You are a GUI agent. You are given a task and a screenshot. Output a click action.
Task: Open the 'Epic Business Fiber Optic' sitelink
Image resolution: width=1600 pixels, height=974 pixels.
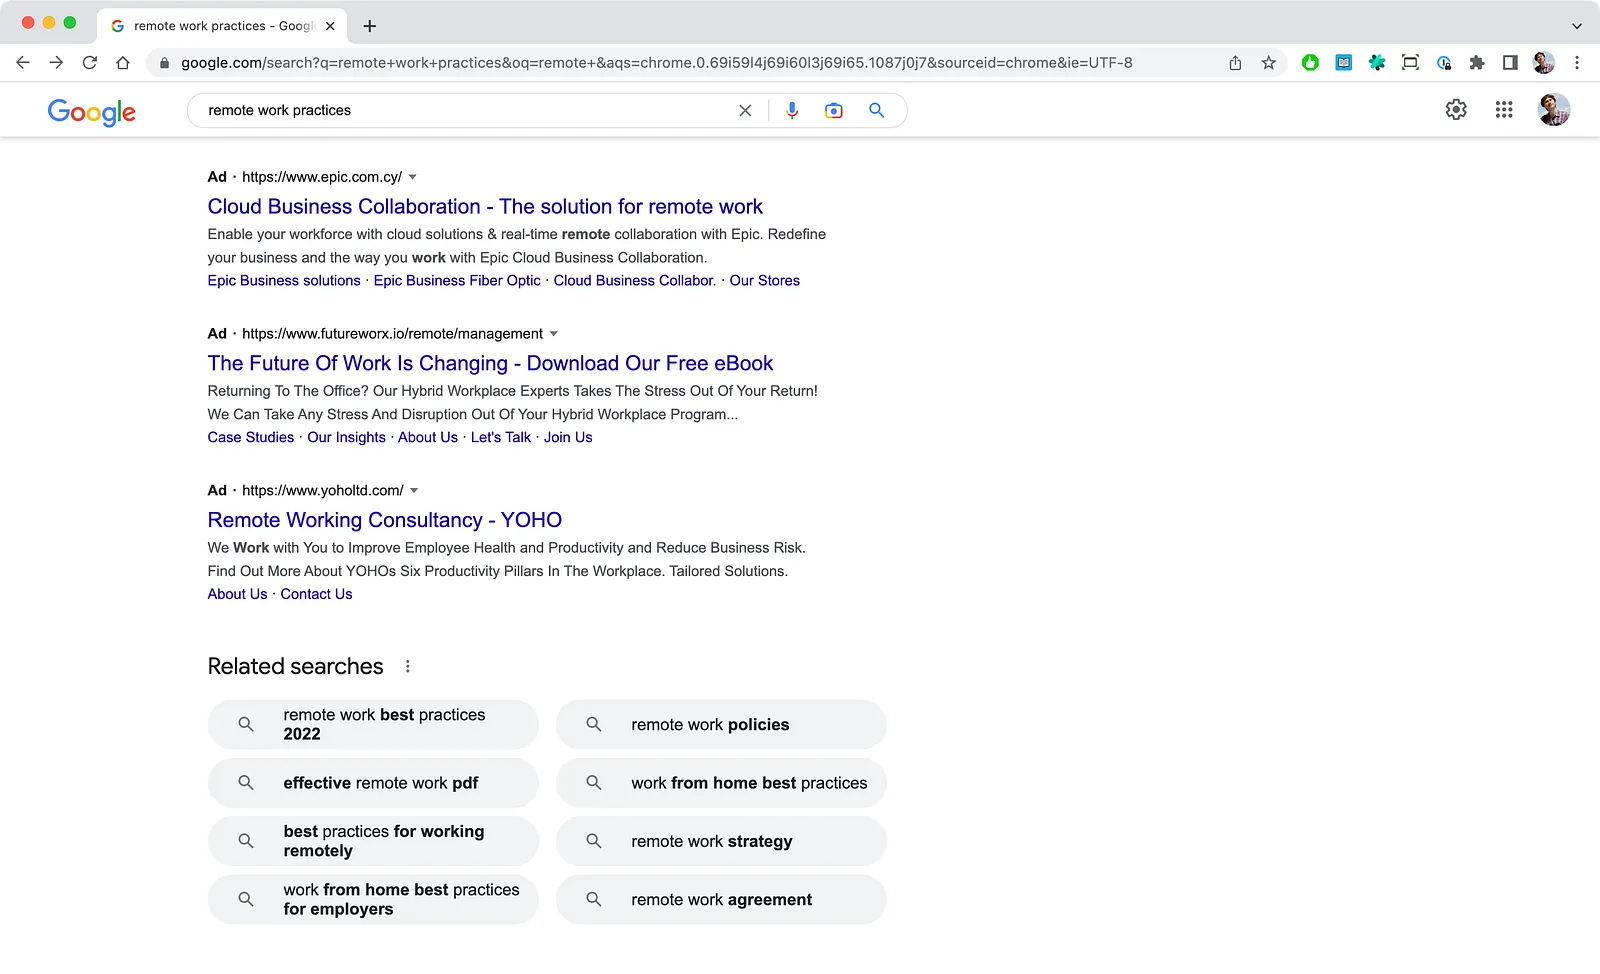tap(457, 281)
